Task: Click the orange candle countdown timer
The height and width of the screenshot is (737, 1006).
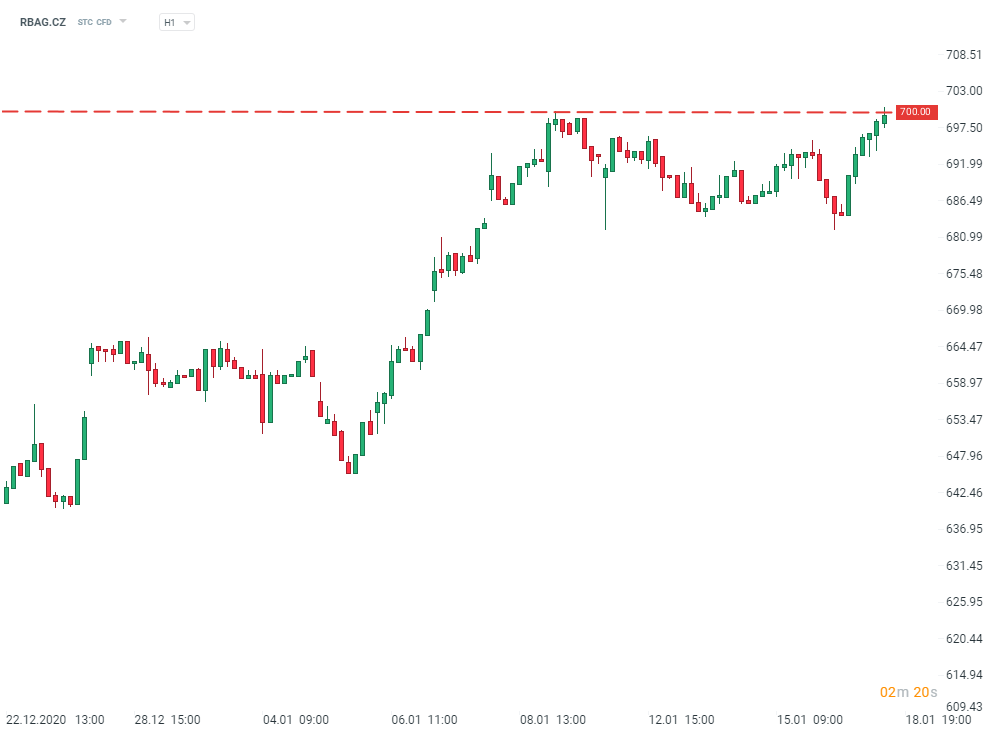Action: tap(908, 692)
